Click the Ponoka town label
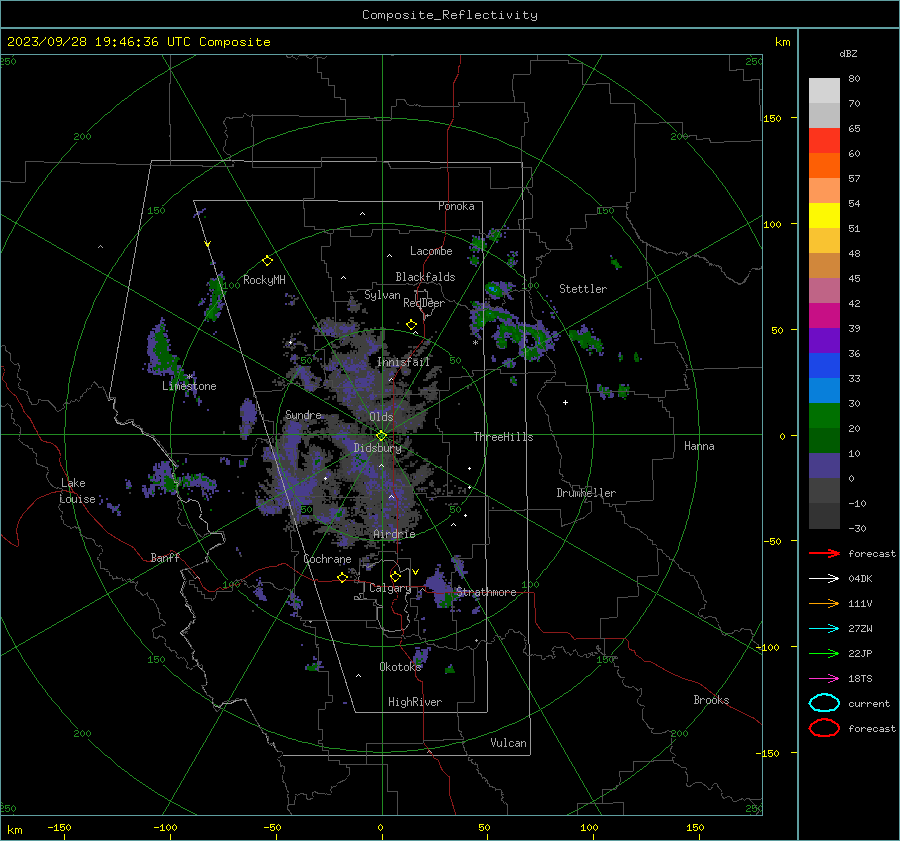The width and height of the screenshot is (900, 841). (x=456, y=206)
